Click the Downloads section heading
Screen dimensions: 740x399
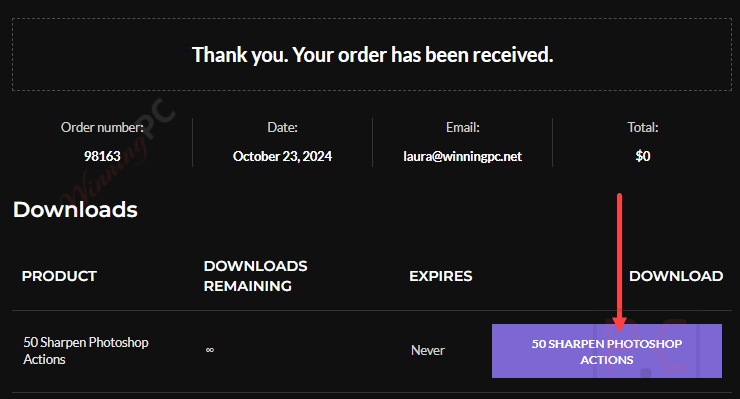tap(75, 210)
